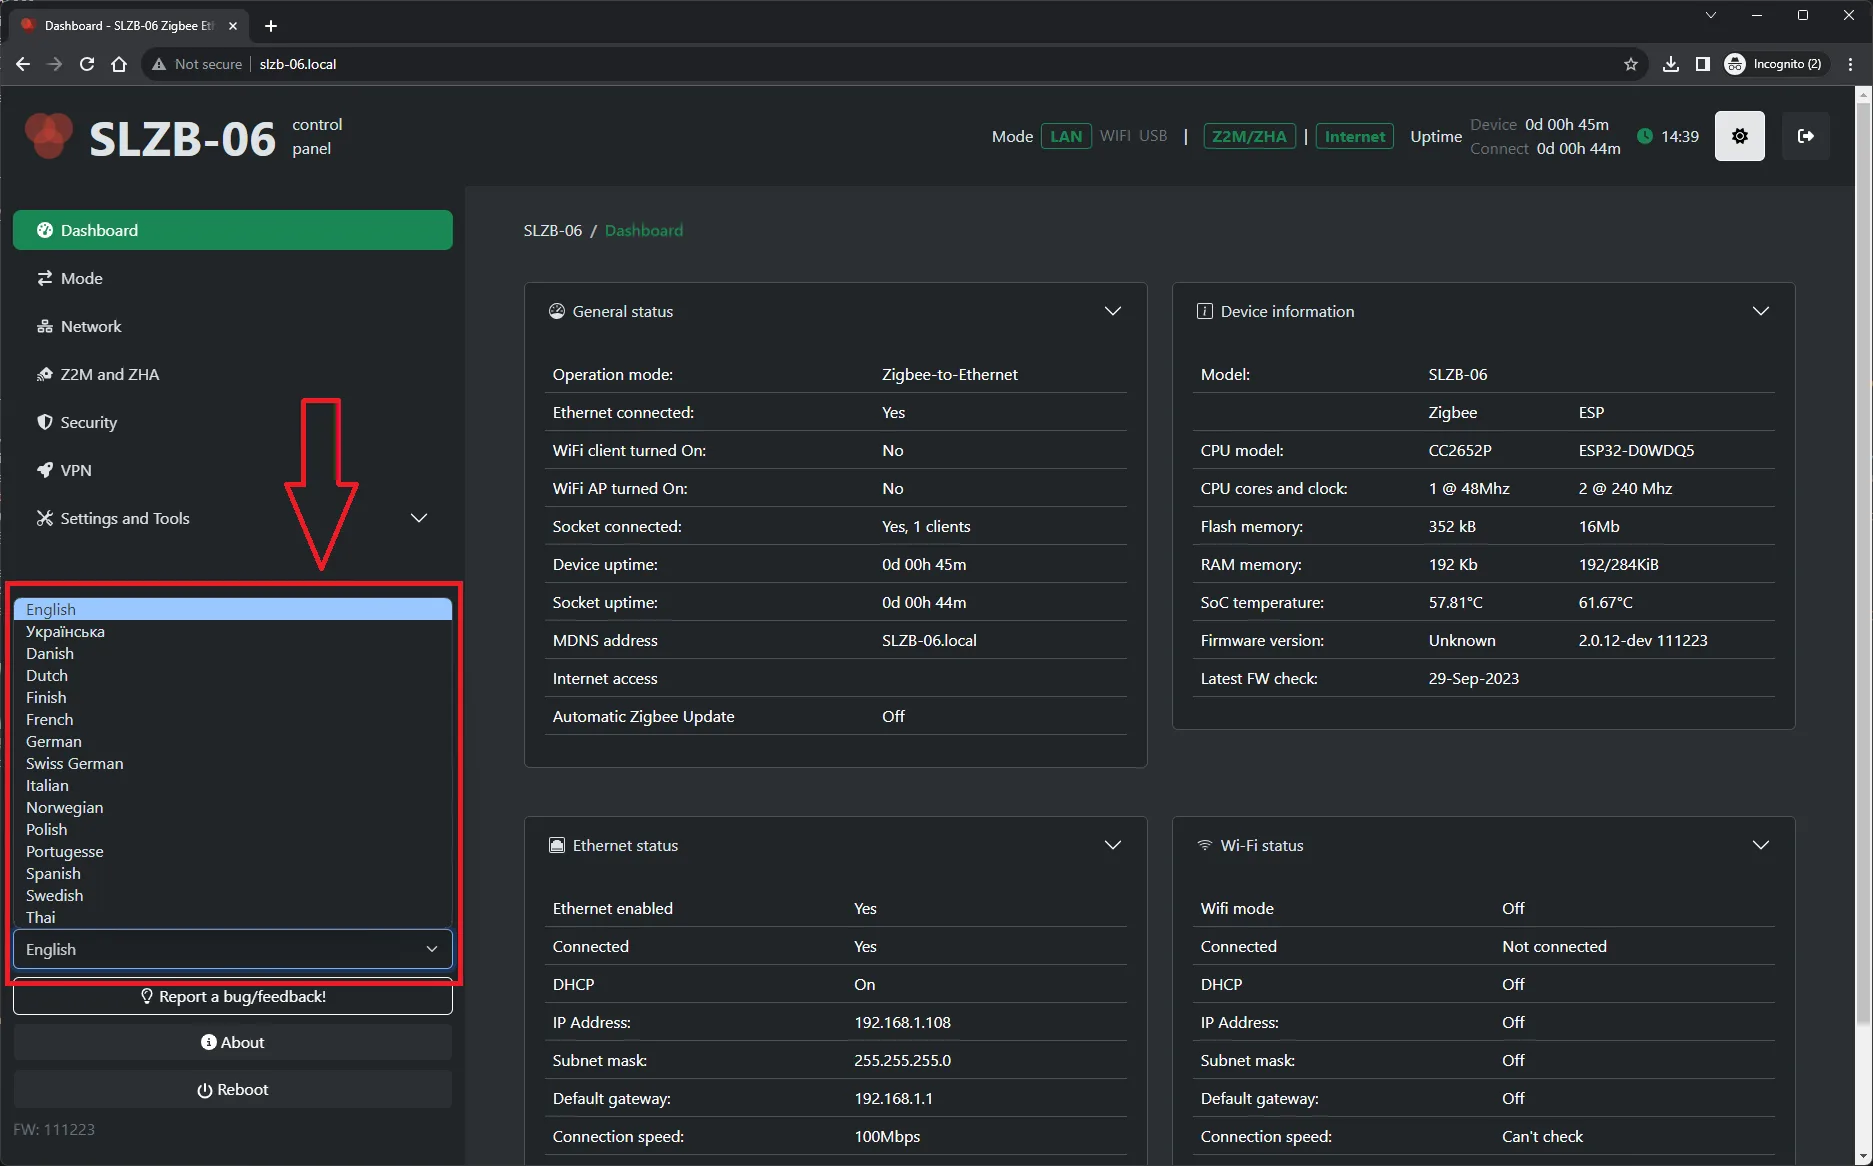Open browser downloads icon

(1670, 64)
